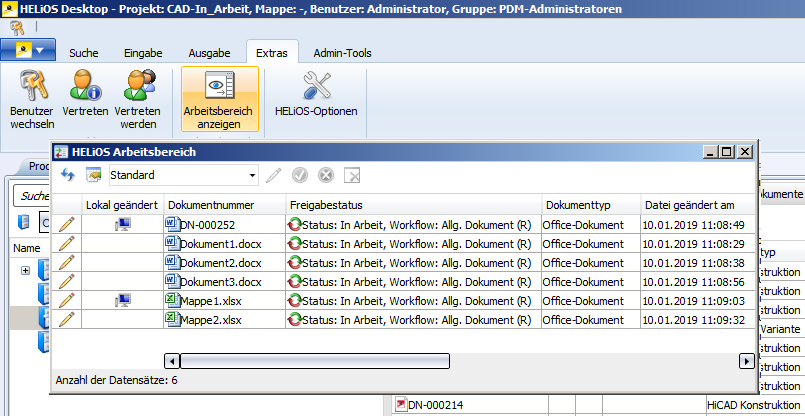Expand the tree node under Name

(25, 270)
